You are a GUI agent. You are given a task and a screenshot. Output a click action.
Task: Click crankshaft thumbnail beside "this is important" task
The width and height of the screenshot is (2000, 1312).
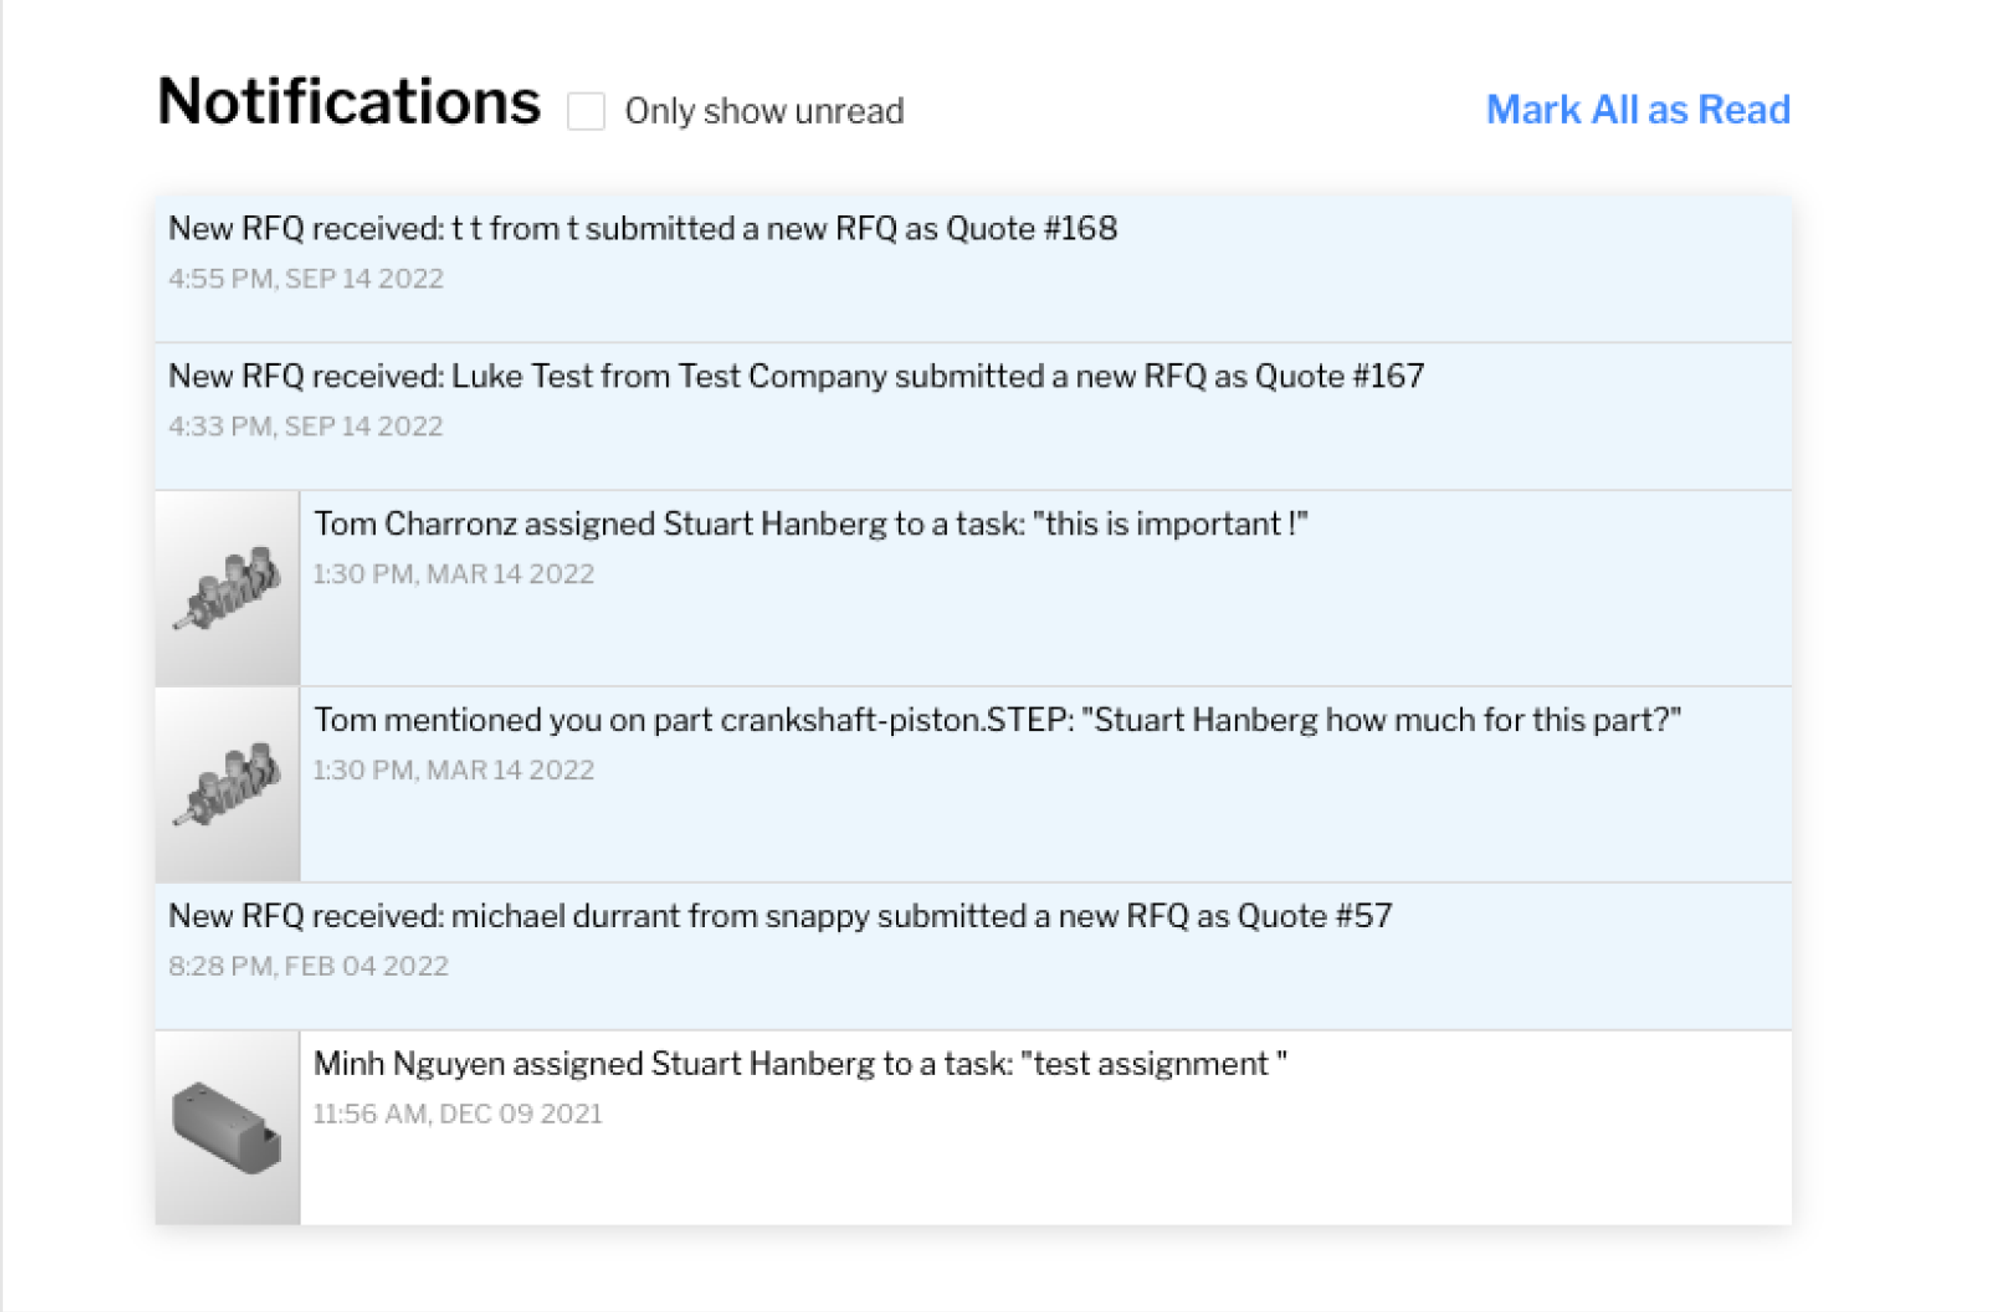click(x=228, y=588)
